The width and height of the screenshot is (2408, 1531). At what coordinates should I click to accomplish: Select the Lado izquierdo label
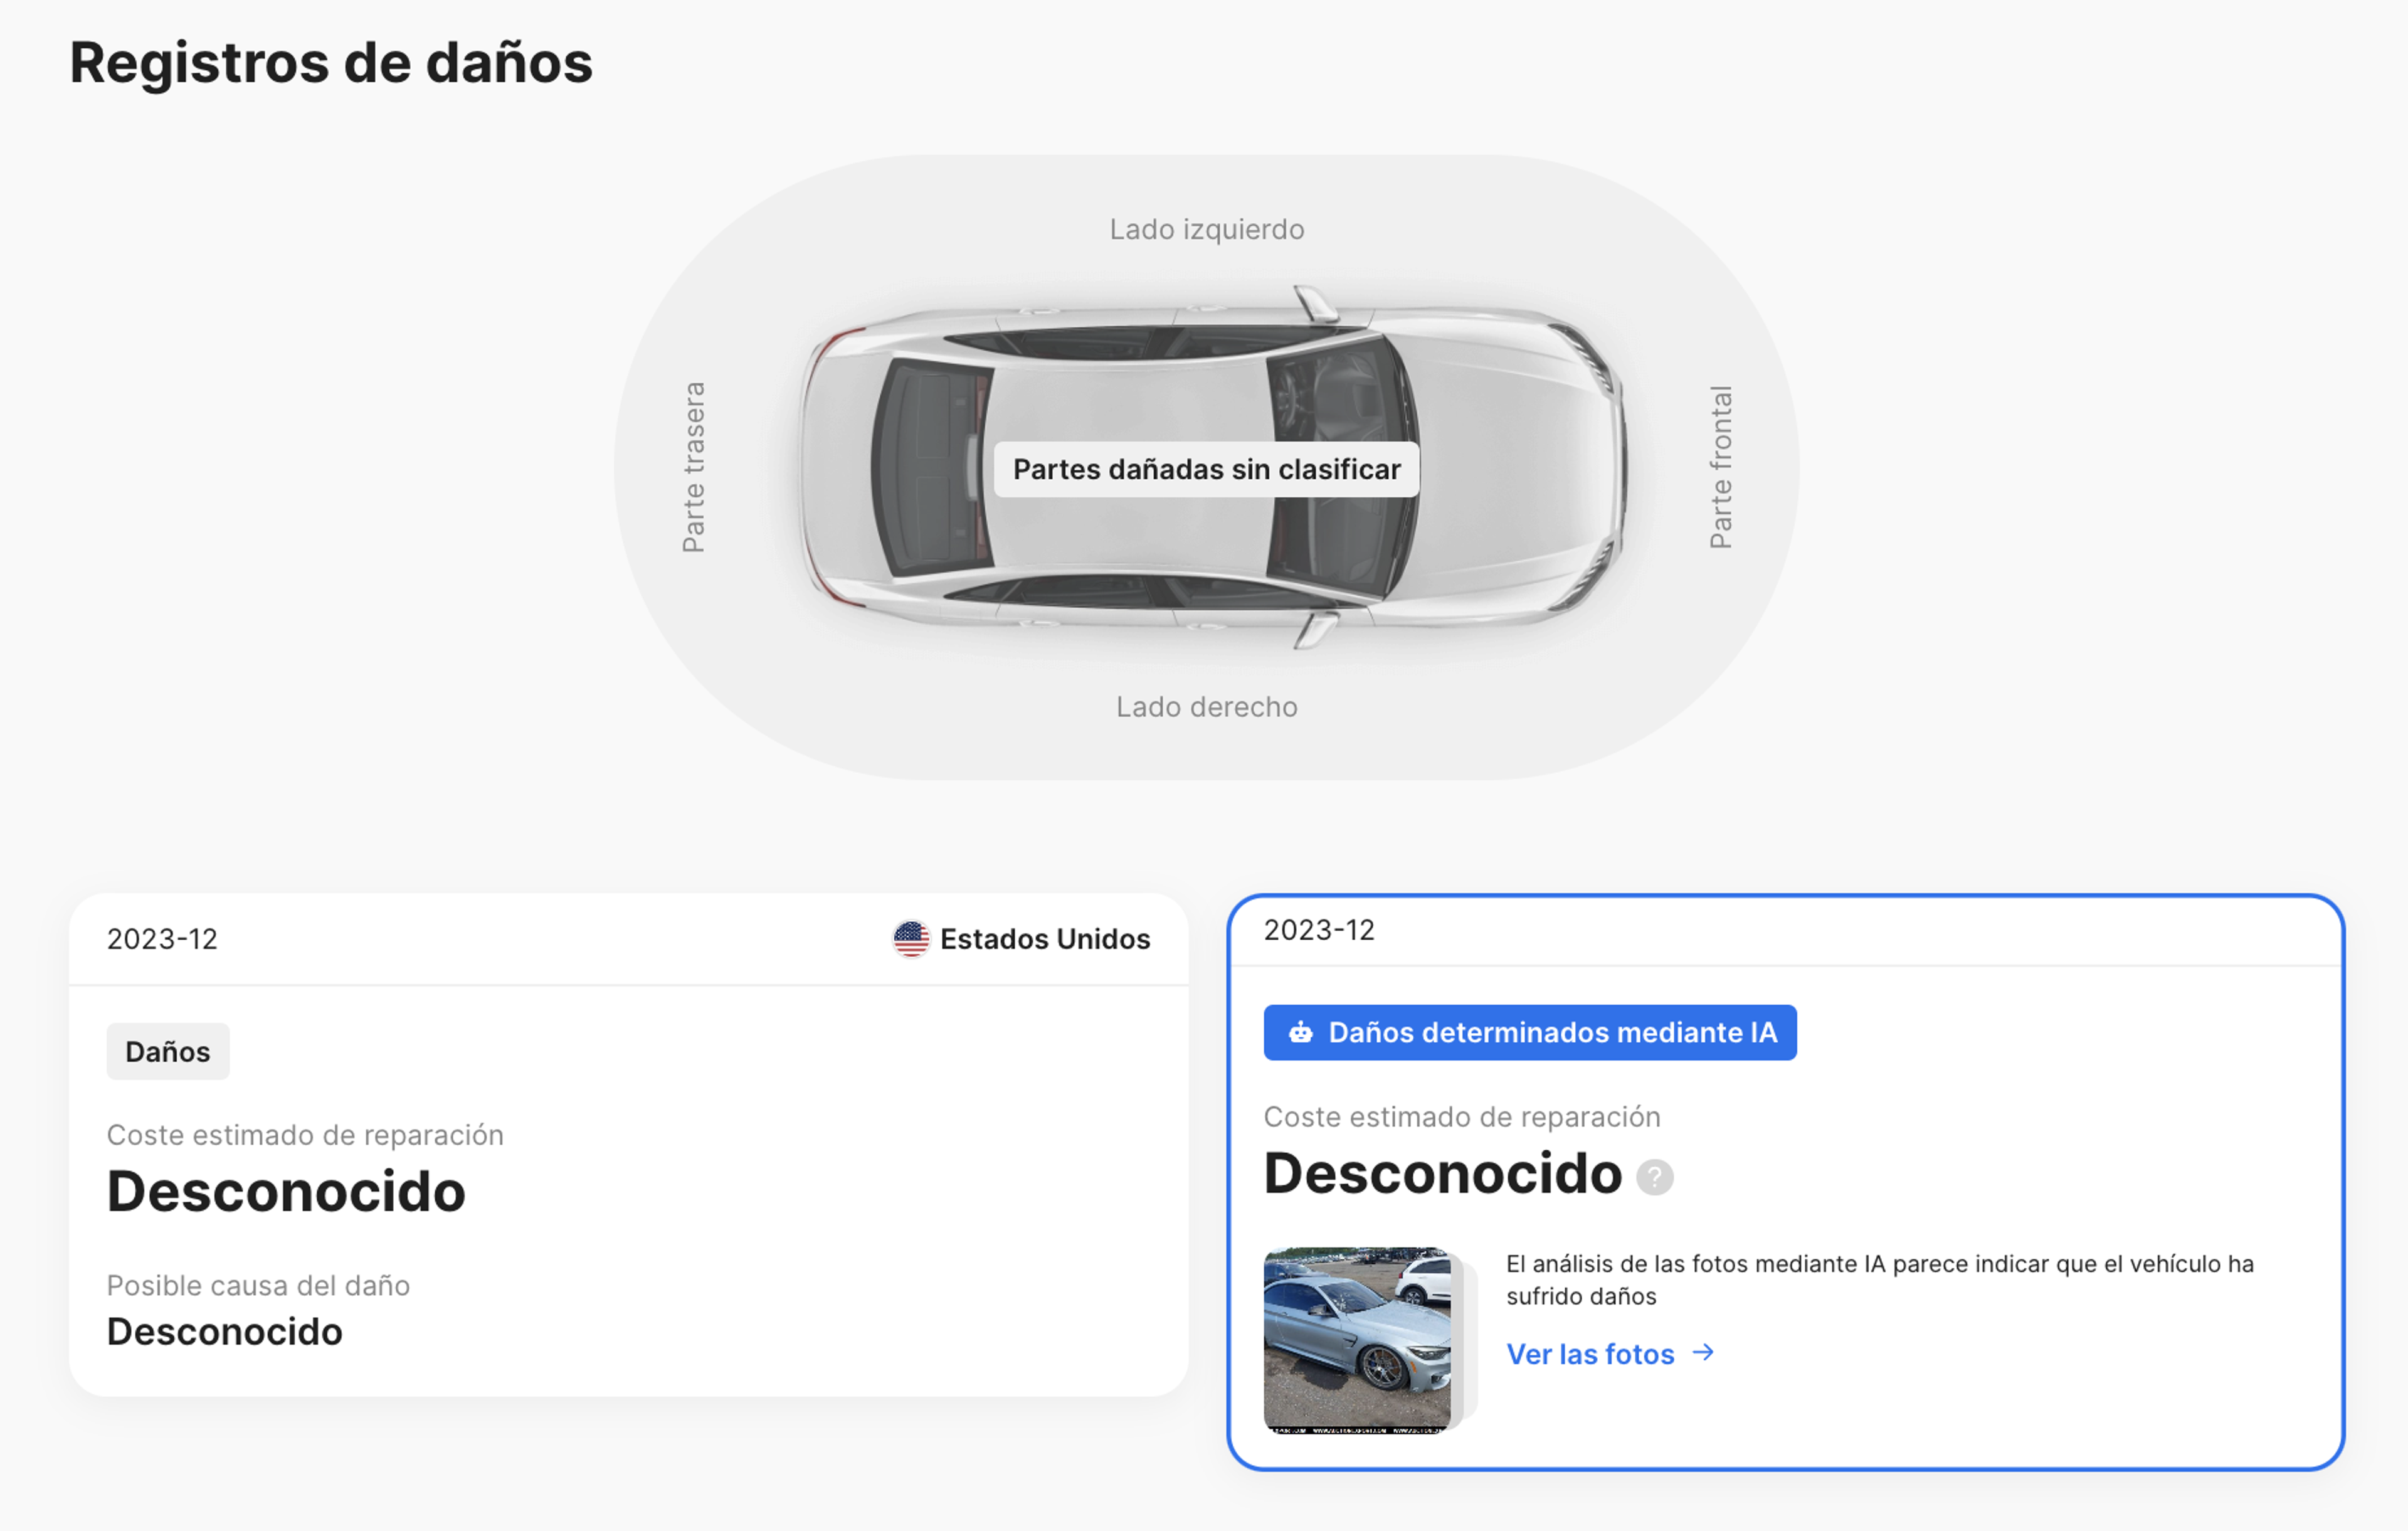coord(1206,229)
